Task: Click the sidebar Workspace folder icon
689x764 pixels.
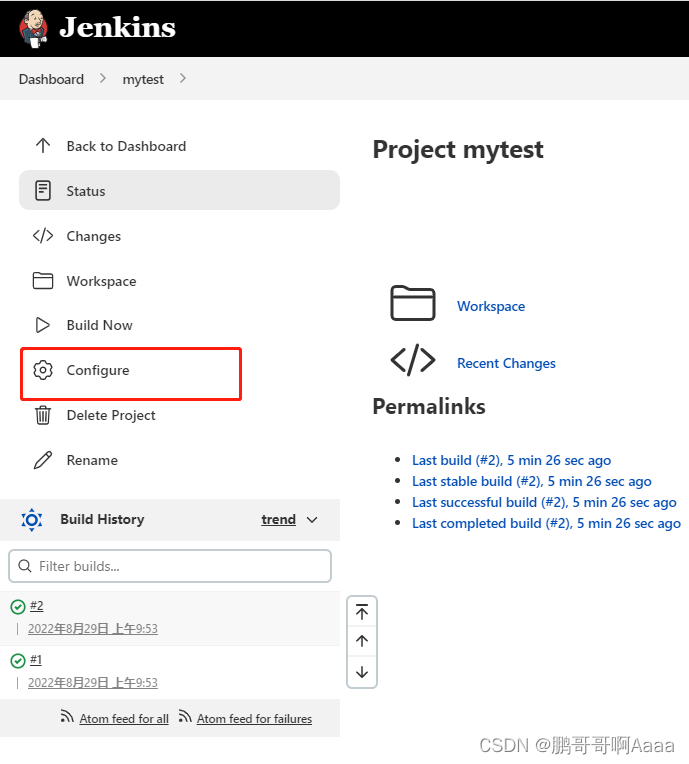Action: click(x=43, y=281)
